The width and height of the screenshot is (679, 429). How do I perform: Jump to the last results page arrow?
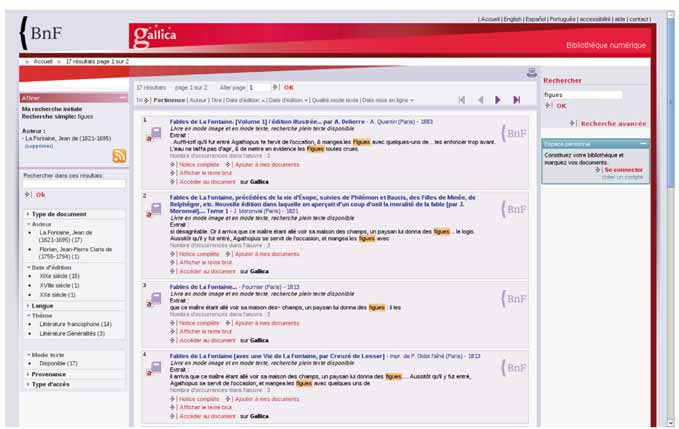tap(517, 100)
